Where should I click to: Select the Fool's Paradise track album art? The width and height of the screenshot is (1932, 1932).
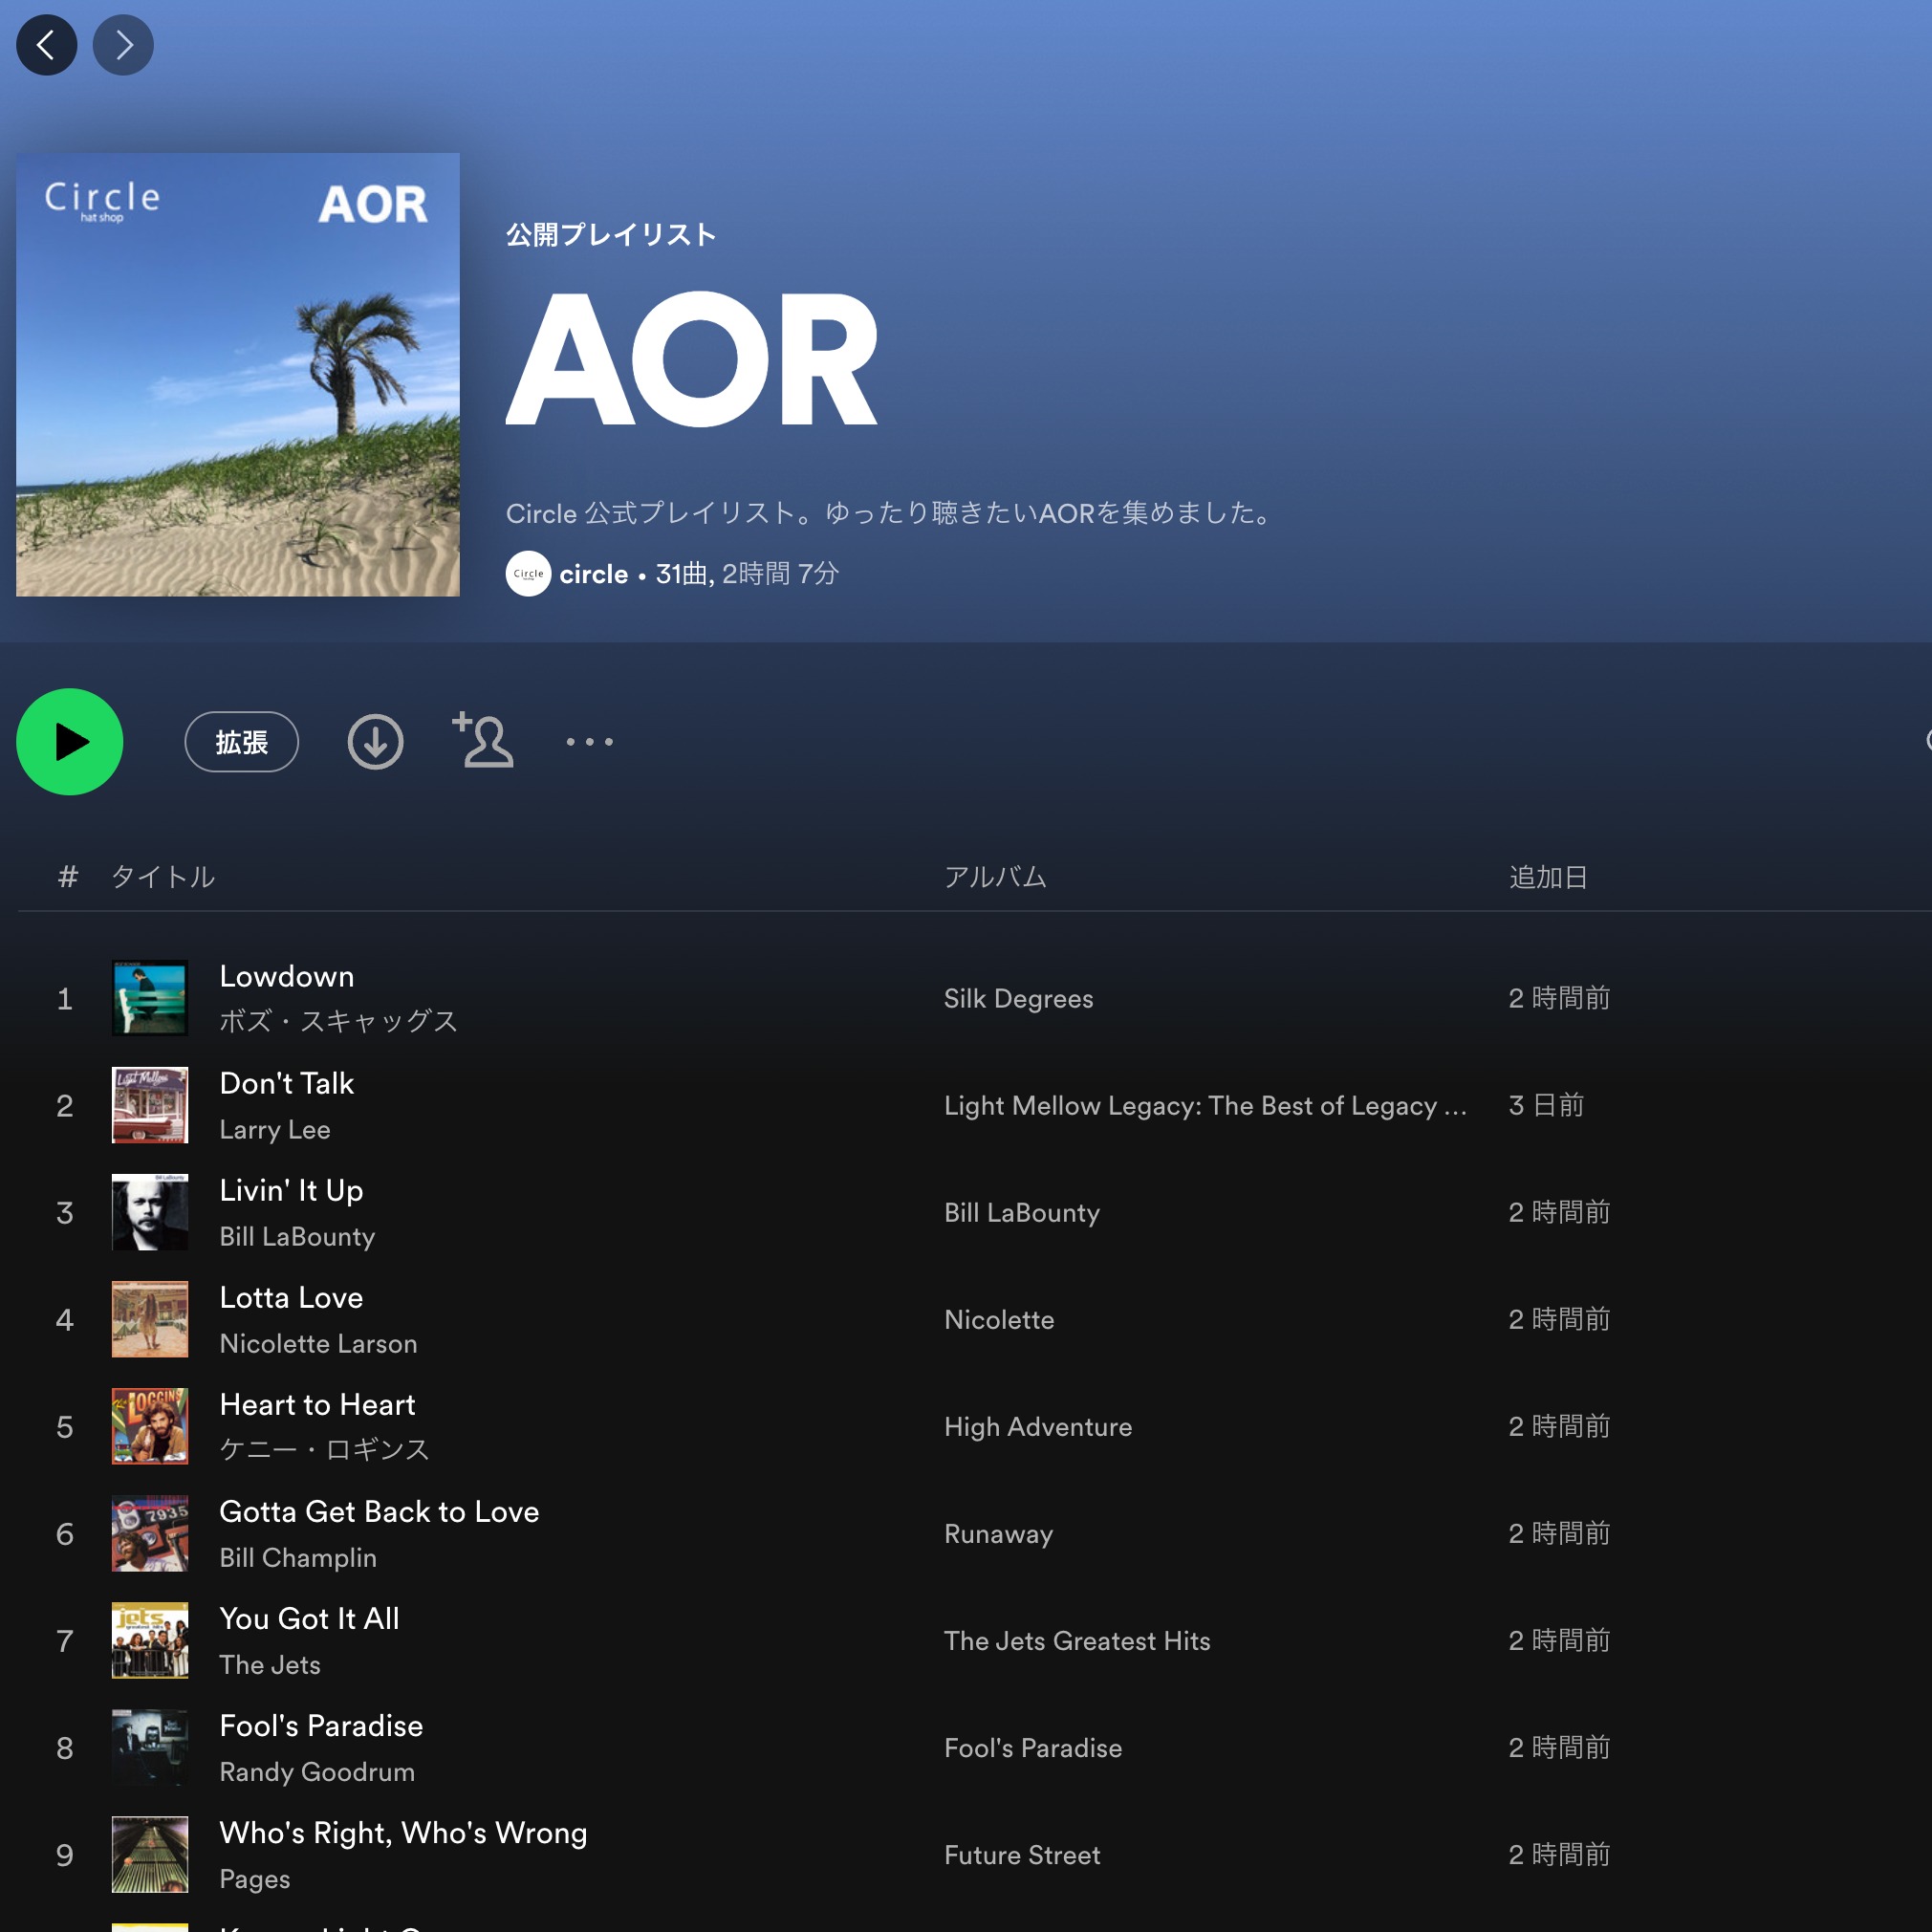[x=150, y=1747]
